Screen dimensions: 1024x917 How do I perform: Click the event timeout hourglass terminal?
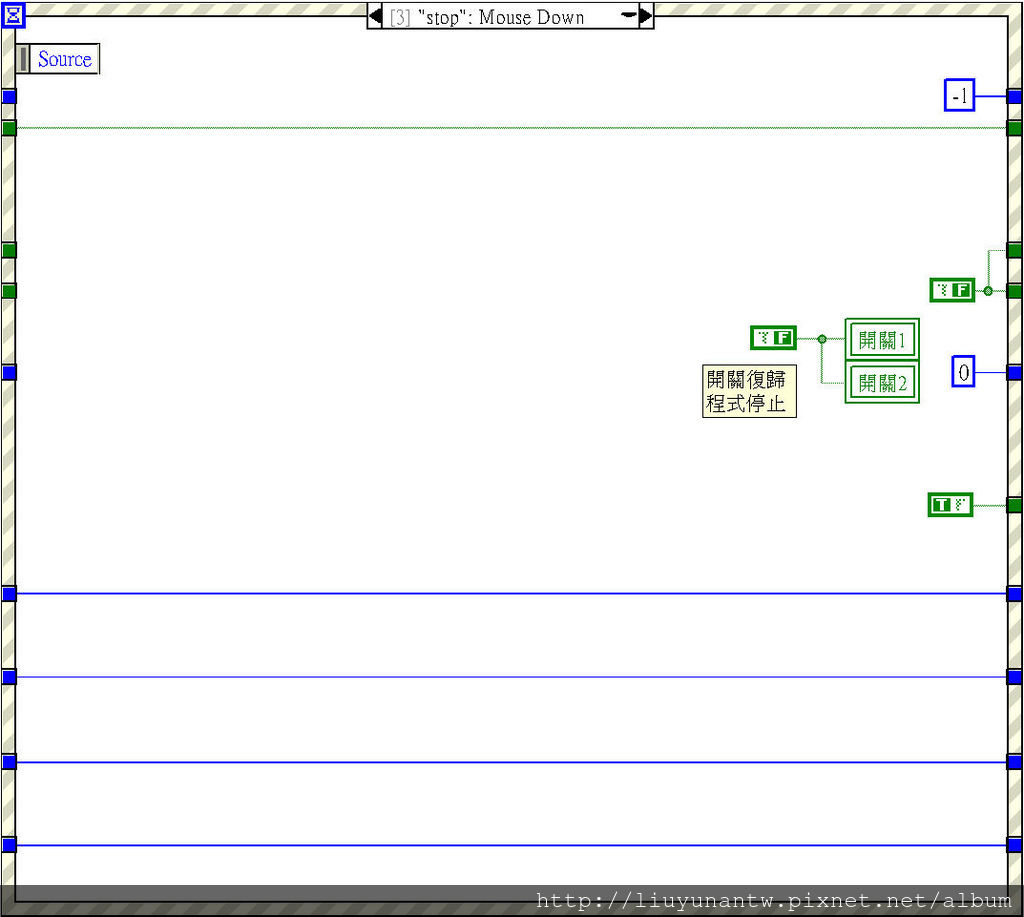coord(13,14)
